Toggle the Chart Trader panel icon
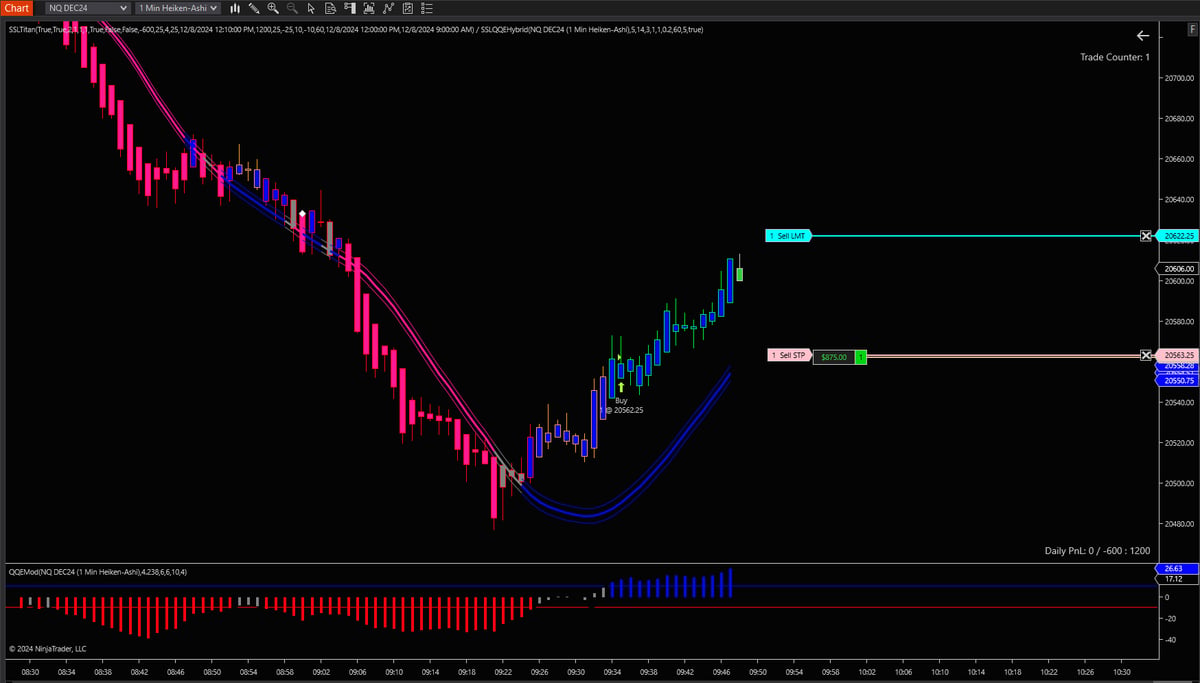 pyautogui.click(x=350, y=8)
